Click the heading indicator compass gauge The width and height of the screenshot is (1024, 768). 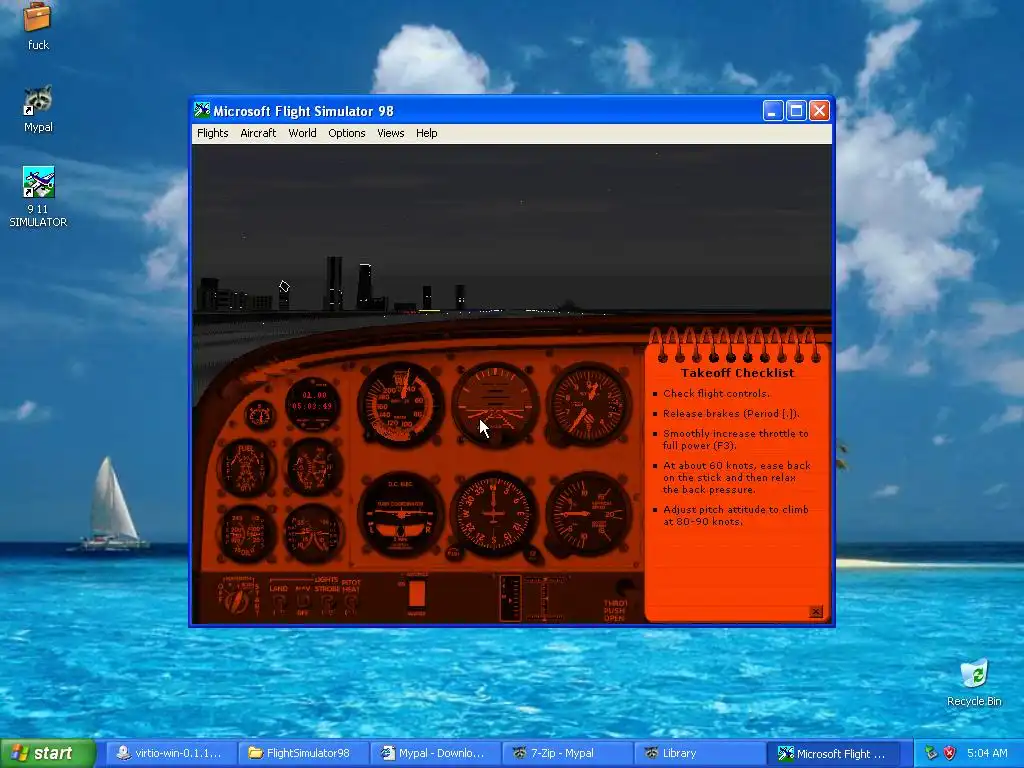point(494,514)
